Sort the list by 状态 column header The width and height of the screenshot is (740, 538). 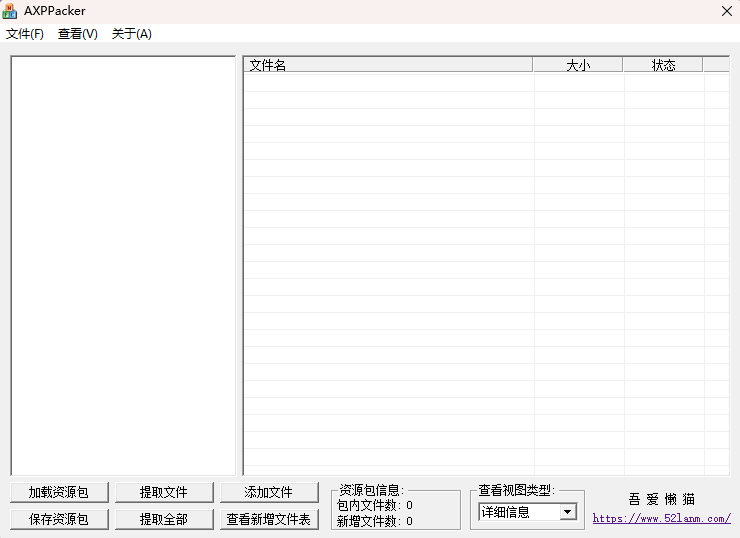click(663, 65)
